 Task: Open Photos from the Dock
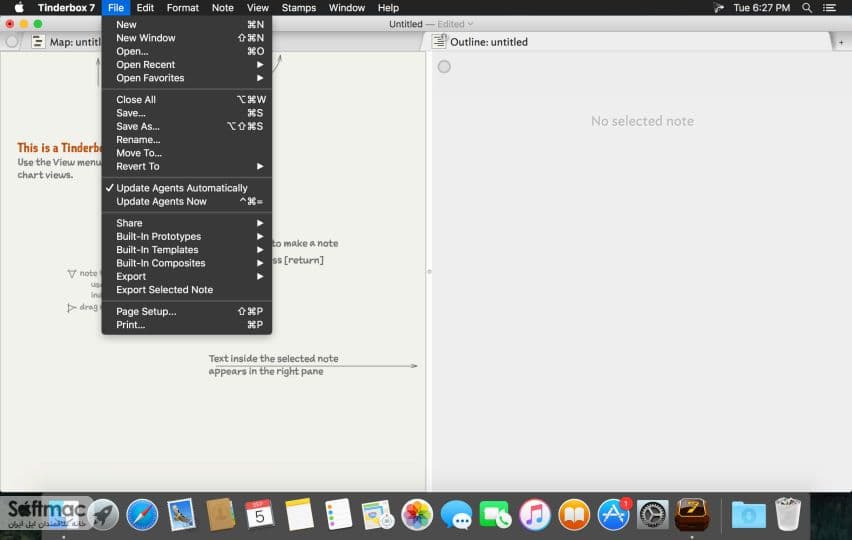tap(417, 514)
